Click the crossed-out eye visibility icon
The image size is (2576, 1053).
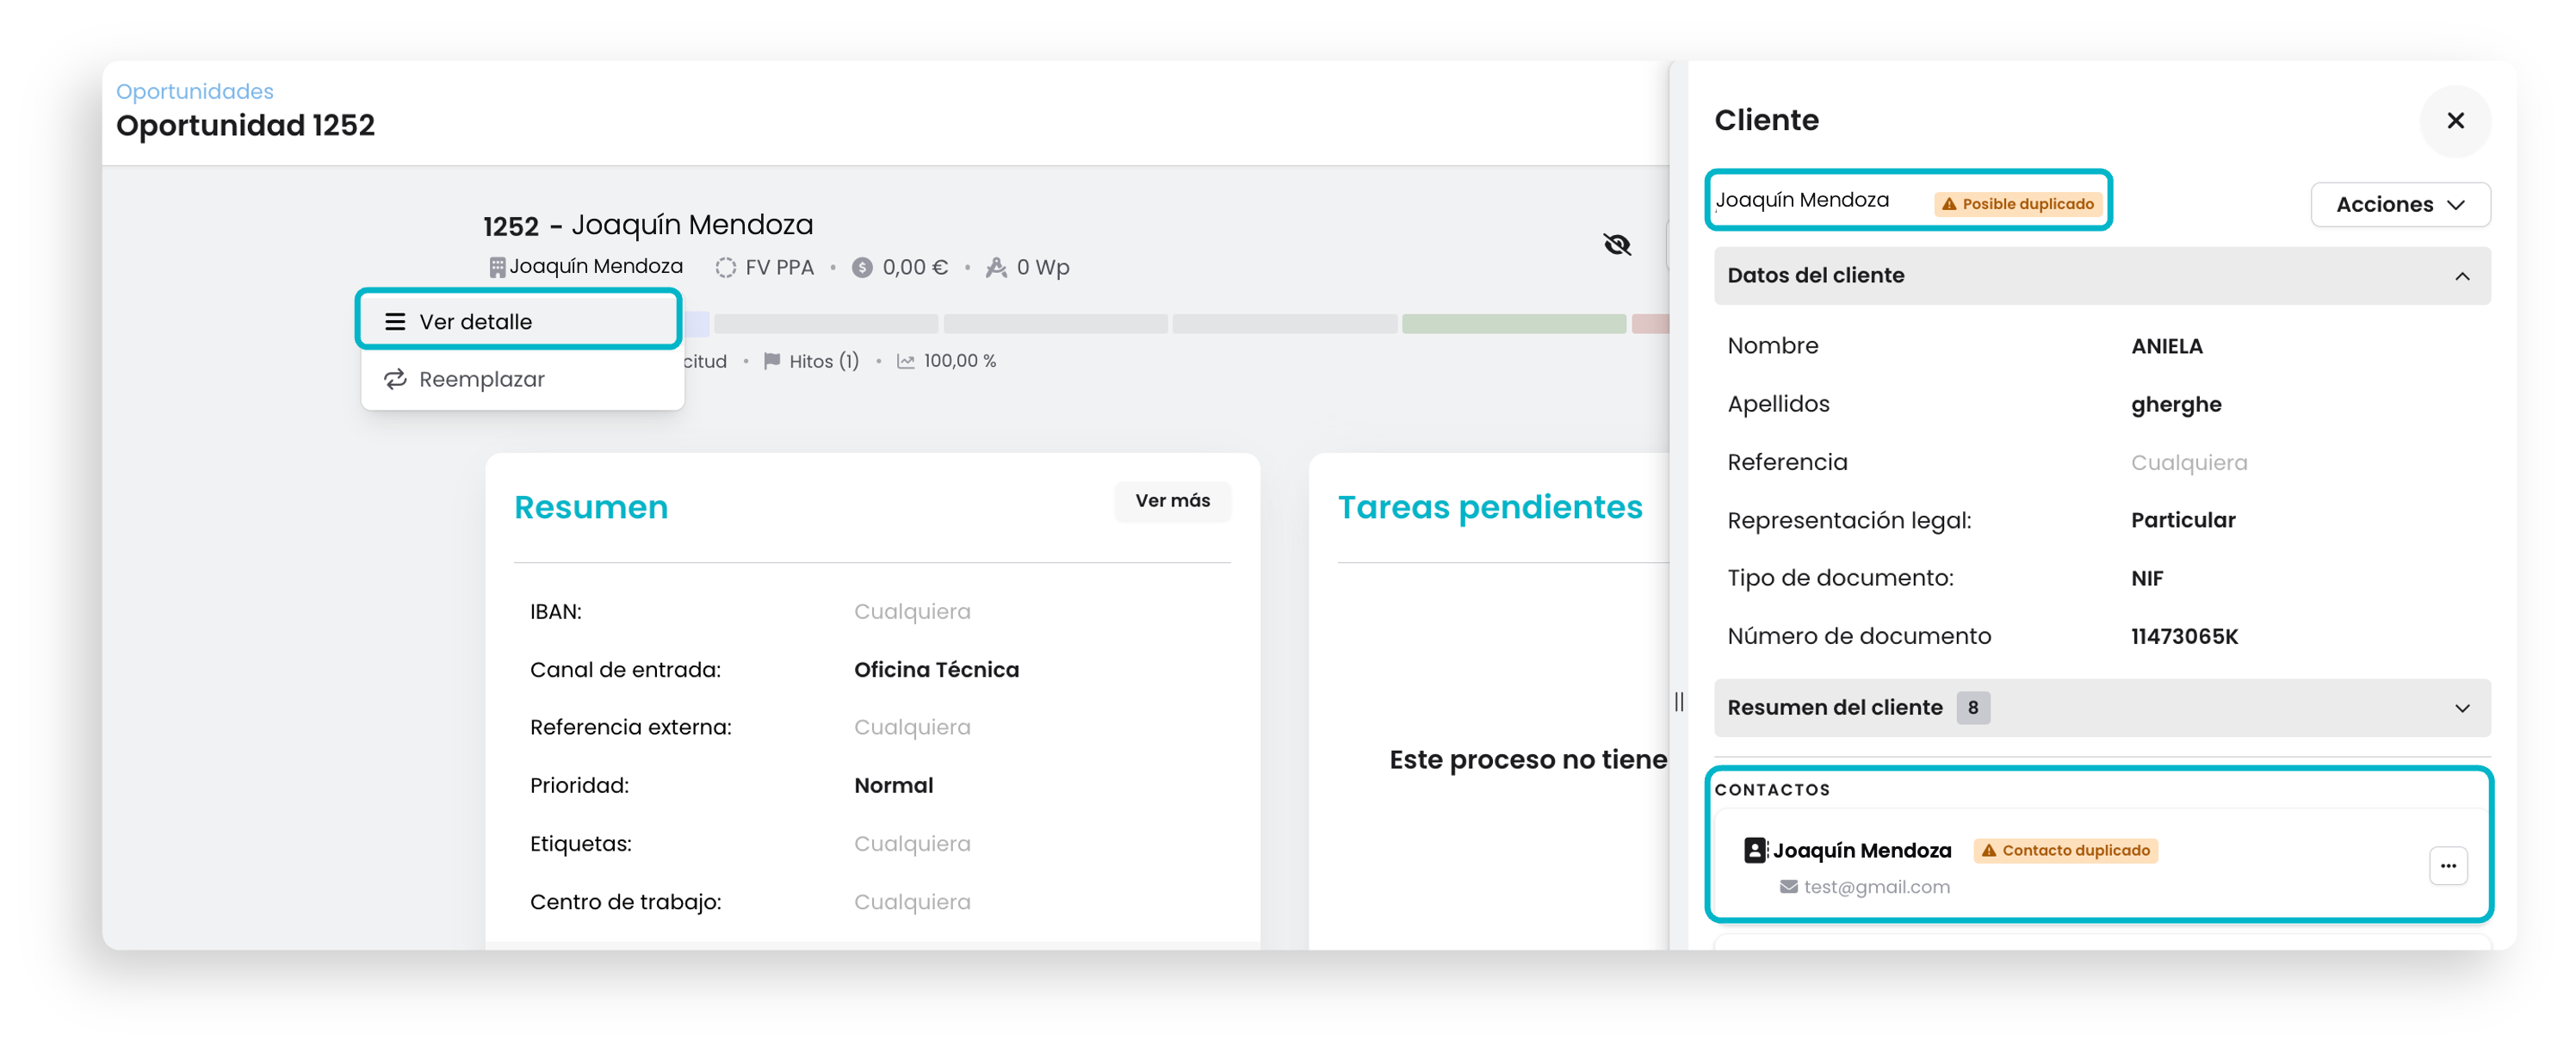pos(1616,244)
